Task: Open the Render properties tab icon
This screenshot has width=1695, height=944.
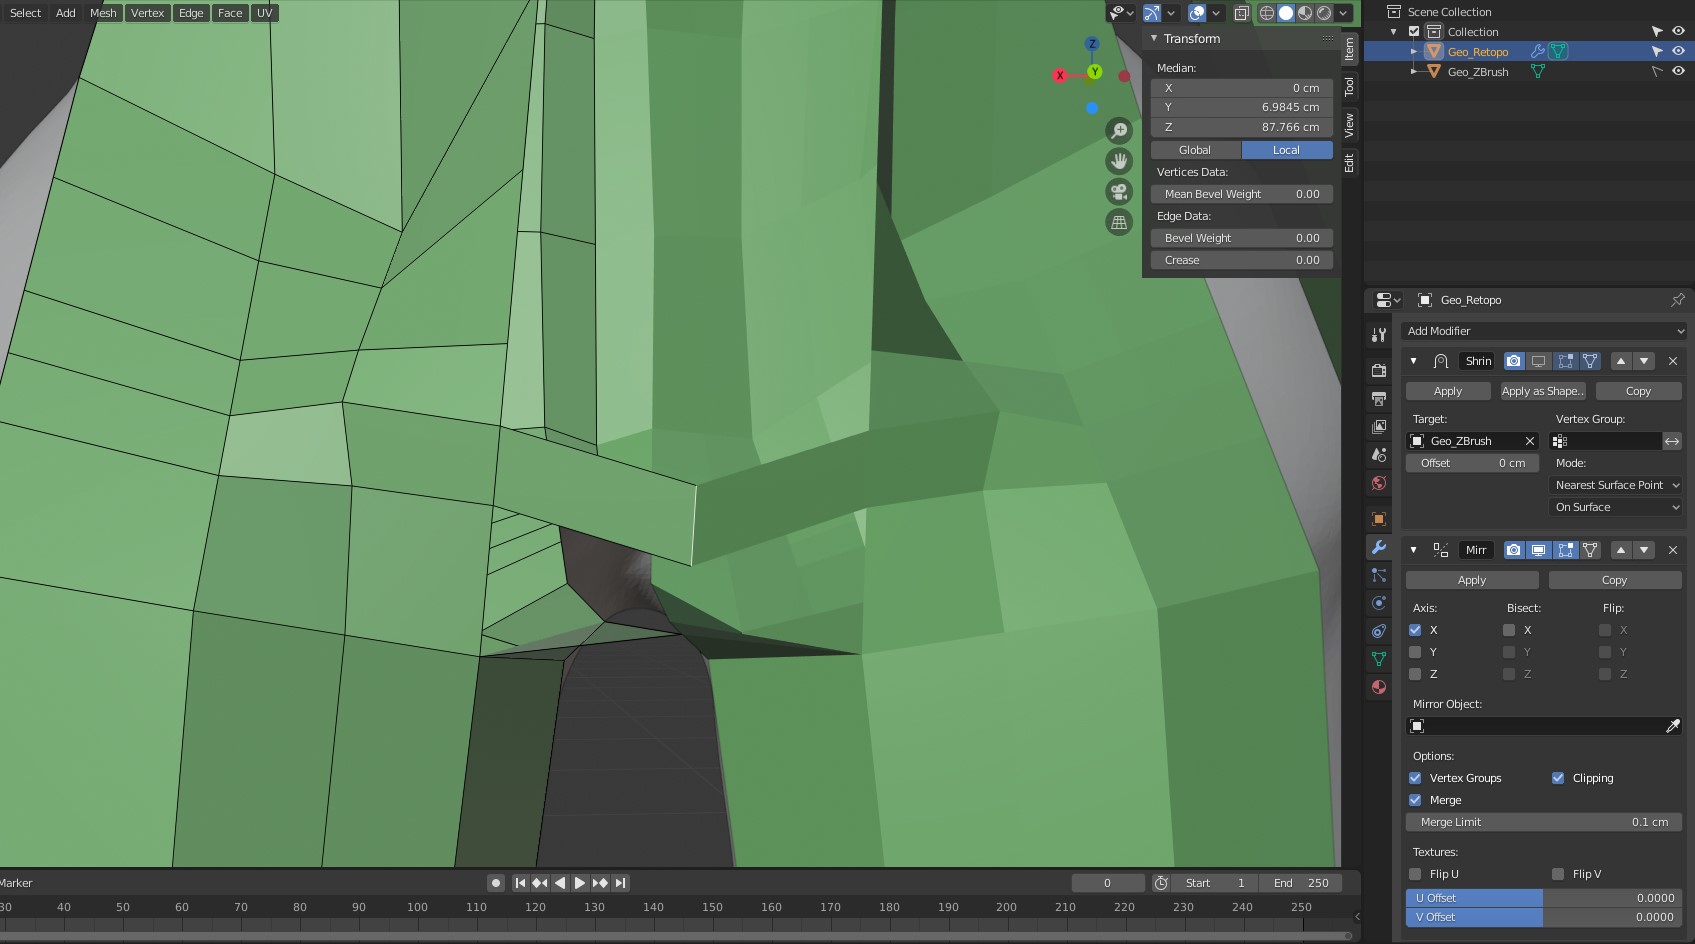Action: tap(1379, 370)
